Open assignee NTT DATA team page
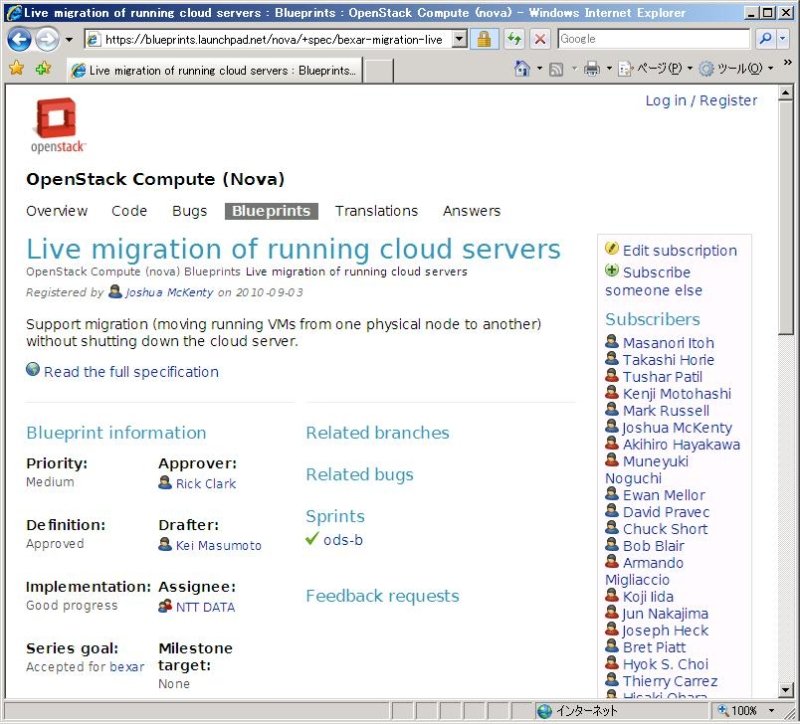Viewport: 800px width, 724px height. [205, 607]
